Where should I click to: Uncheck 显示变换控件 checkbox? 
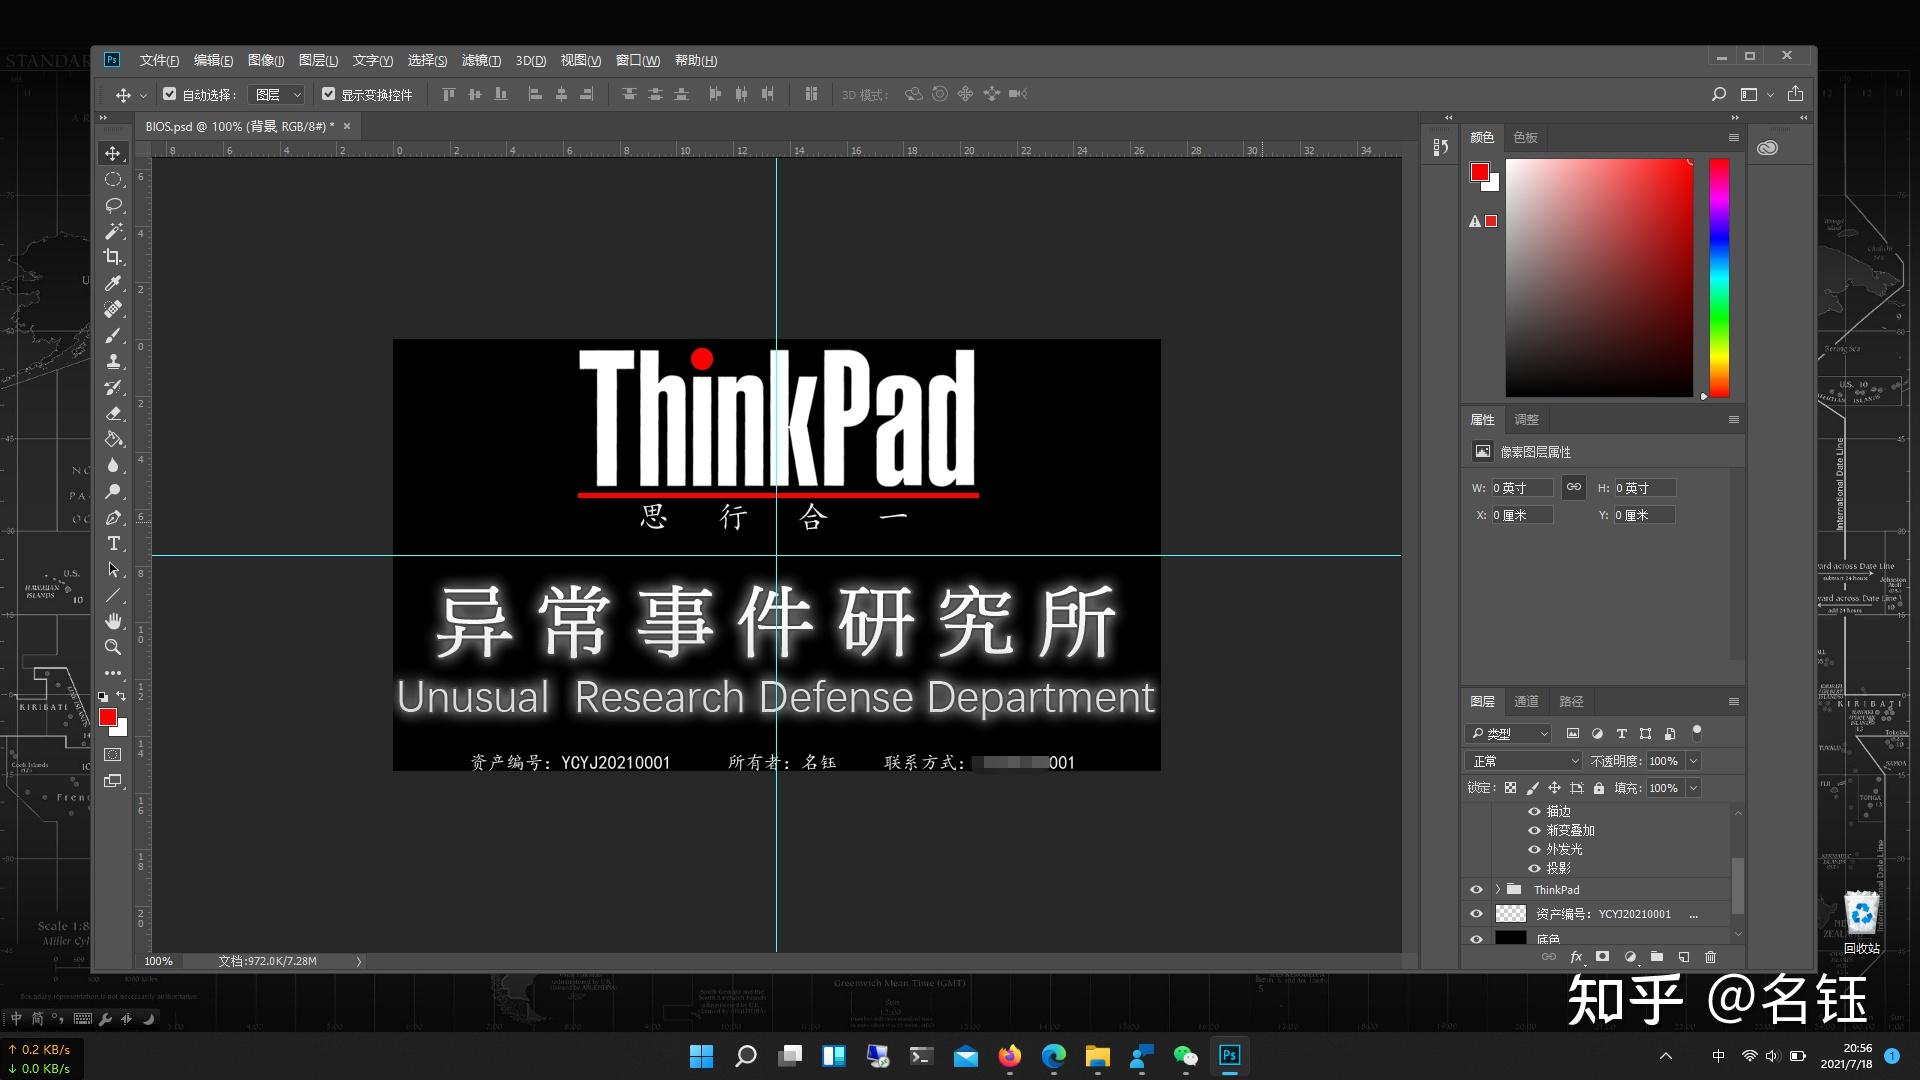click(329, 93)
